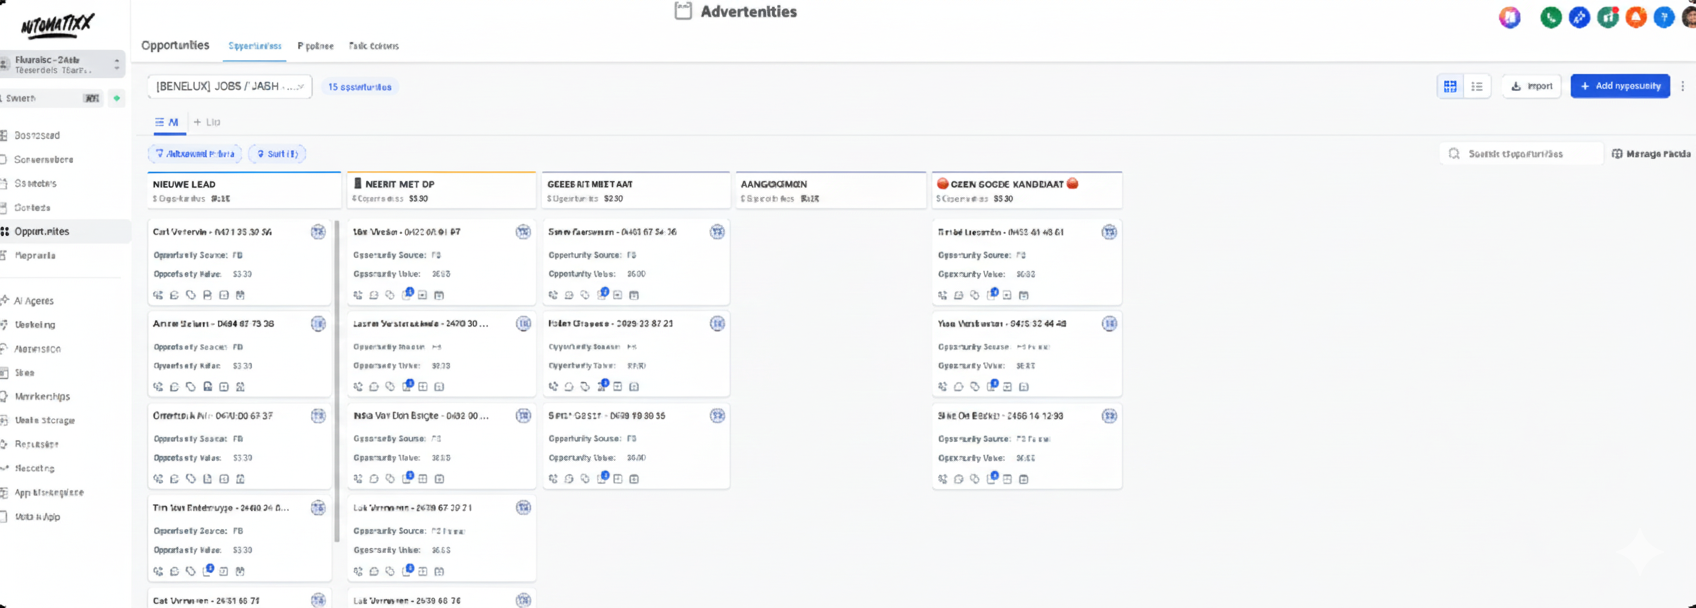Image resolution: width=1696 pixels, height=608 pixels.
Task: Switch to list view
Action: pyautogui.click(x=1477, y=86)
